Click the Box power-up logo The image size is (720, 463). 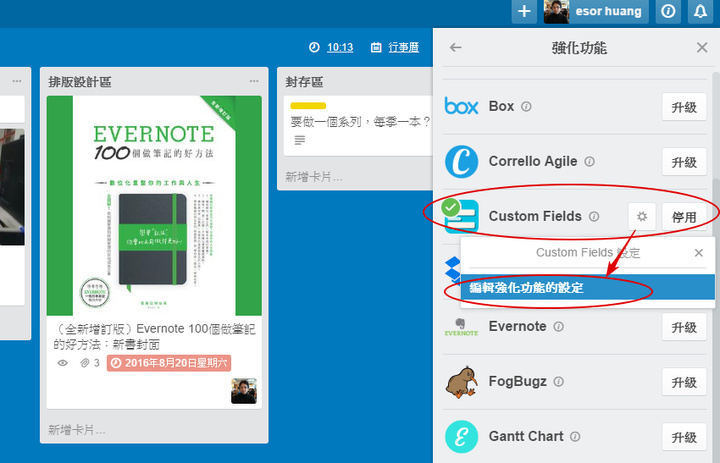(x=461, y=106)
